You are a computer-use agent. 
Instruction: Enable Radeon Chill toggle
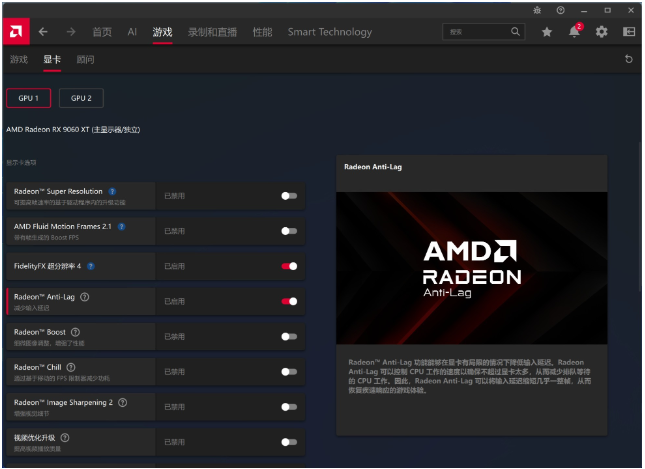289,371
